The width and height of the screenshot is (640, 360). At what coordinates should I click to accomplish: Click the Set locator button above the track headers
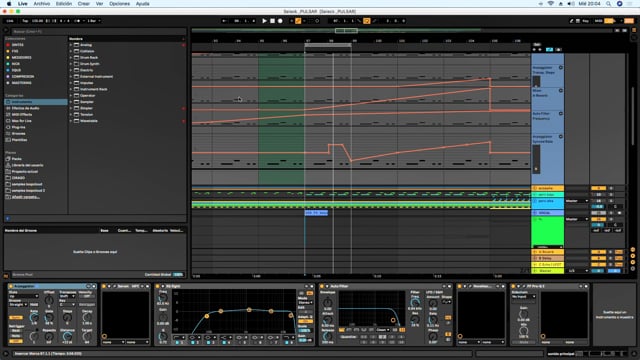537,44
